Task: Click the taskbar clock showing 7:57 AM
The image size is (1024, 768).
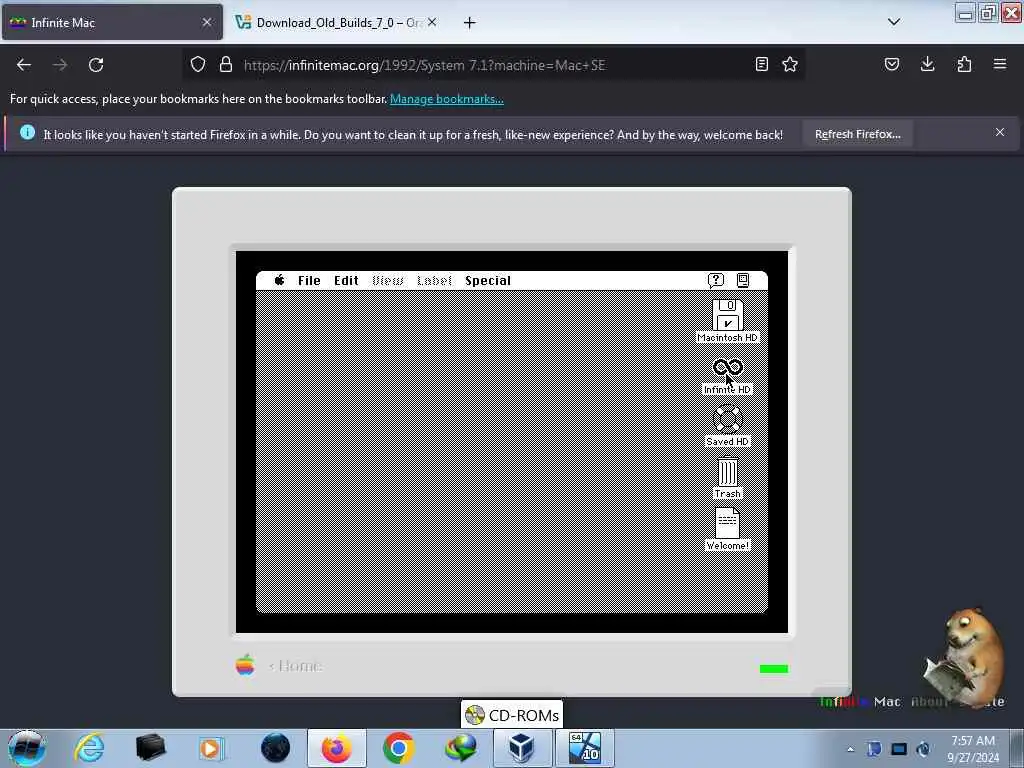Action: (972, 749)
